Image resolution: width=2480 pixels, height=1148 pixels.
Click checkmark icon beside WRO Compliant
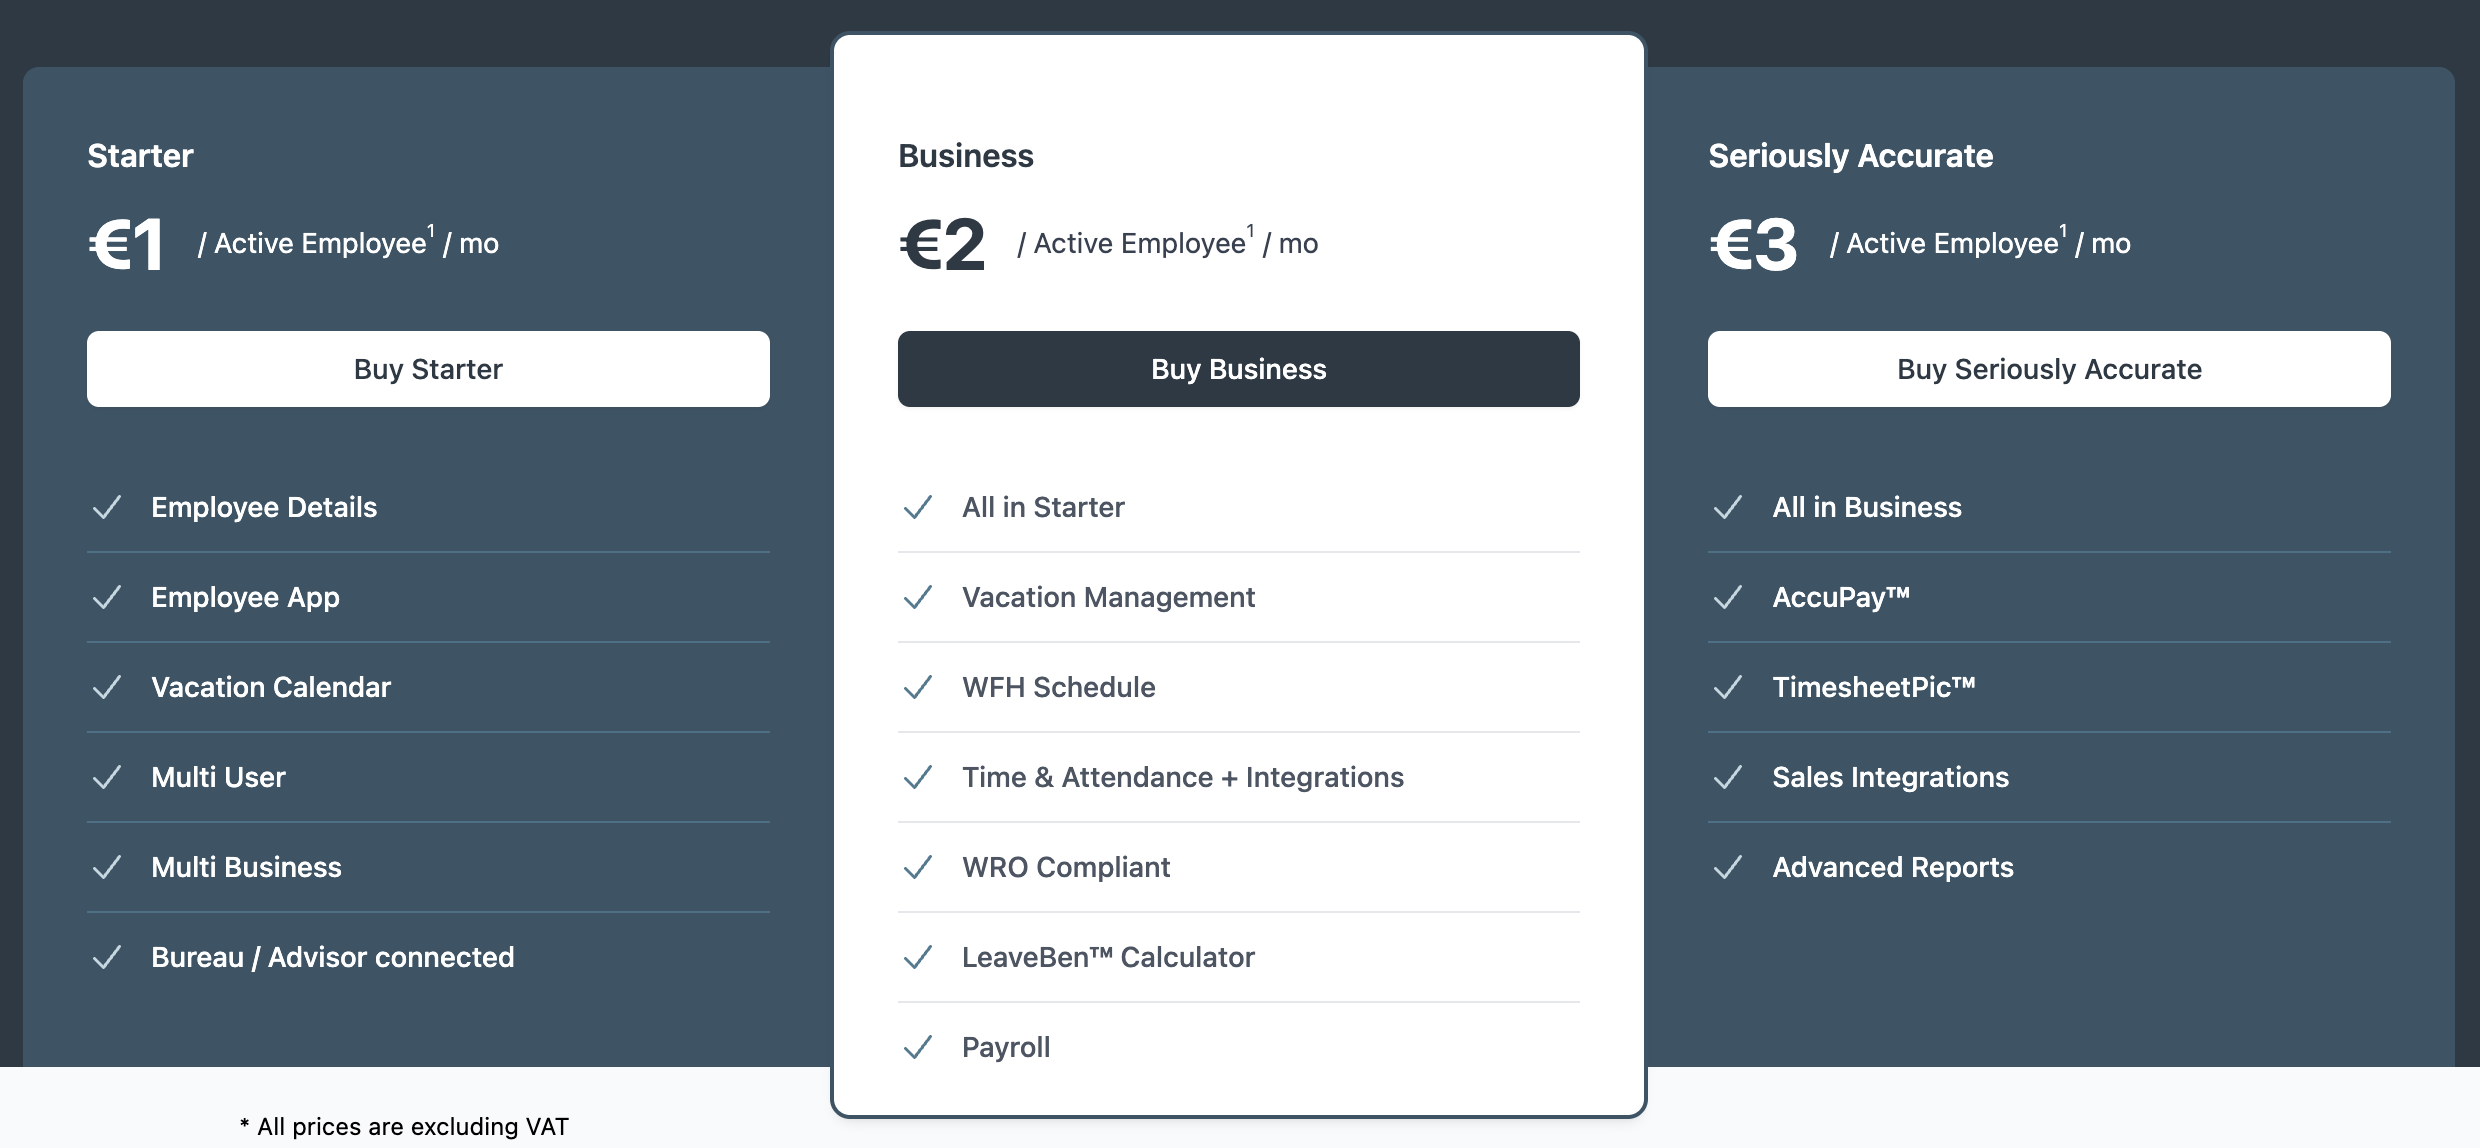[918, 867]
